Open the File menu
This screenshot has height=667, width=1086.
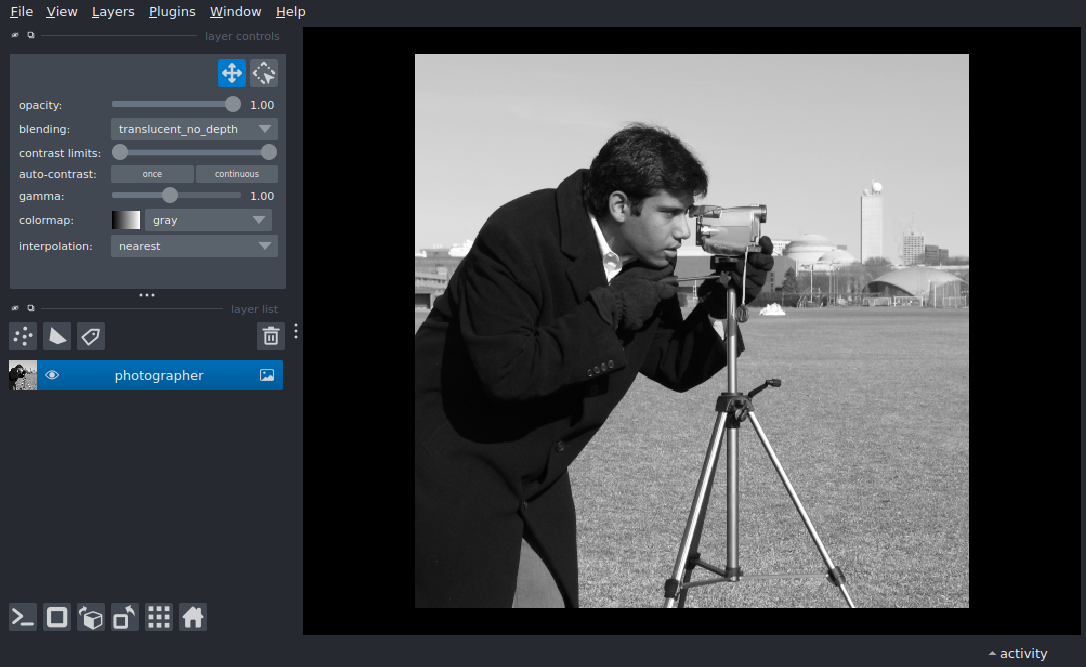pyautogui.click(x=21, y=12)
